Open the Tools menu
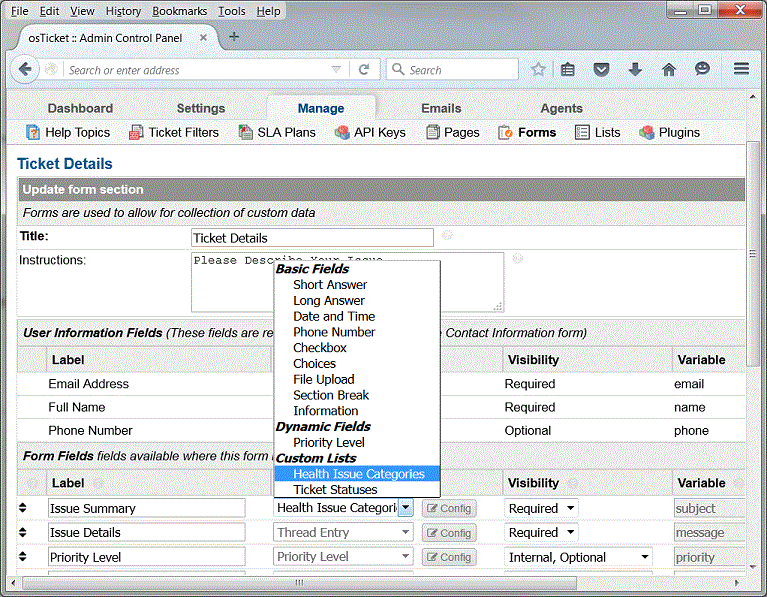 click(231, 11)
